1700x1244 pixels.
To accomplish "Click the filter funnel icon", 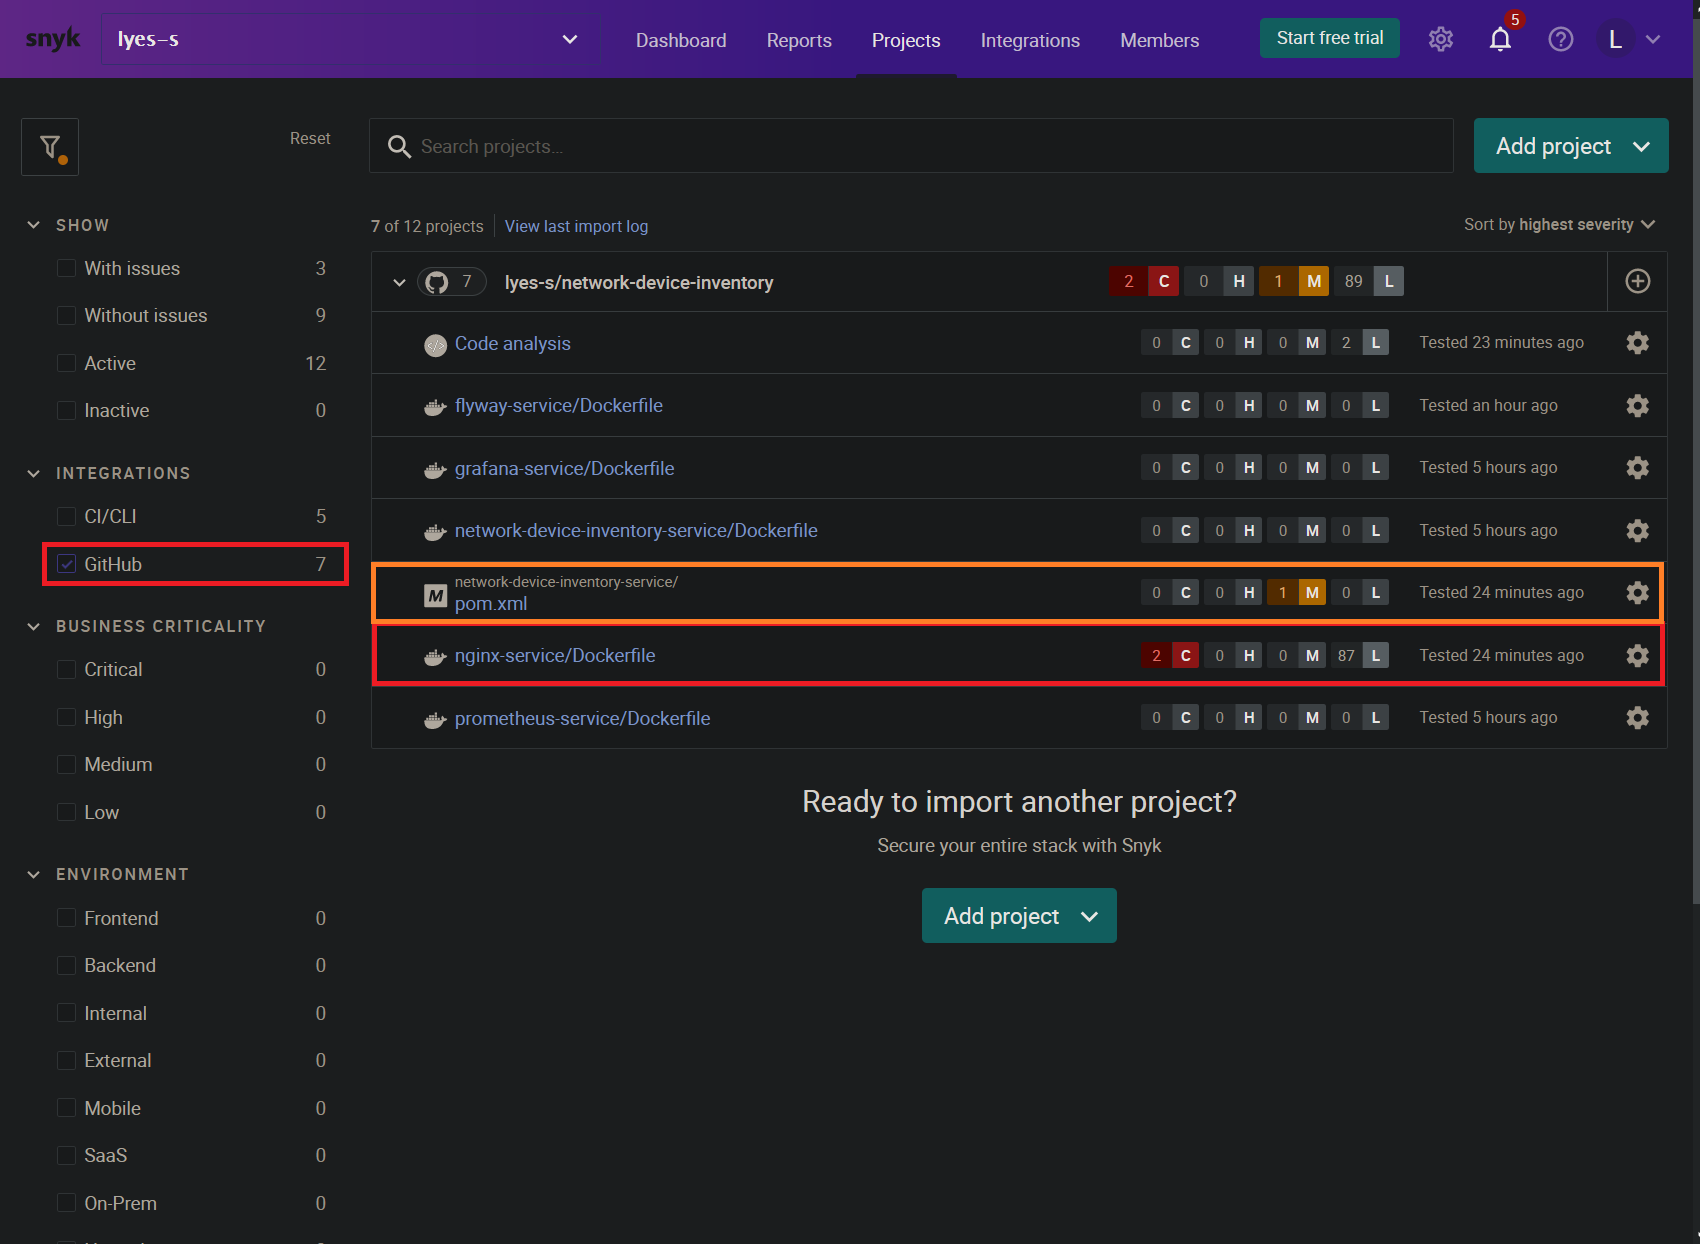I will [x=50, y=147].
